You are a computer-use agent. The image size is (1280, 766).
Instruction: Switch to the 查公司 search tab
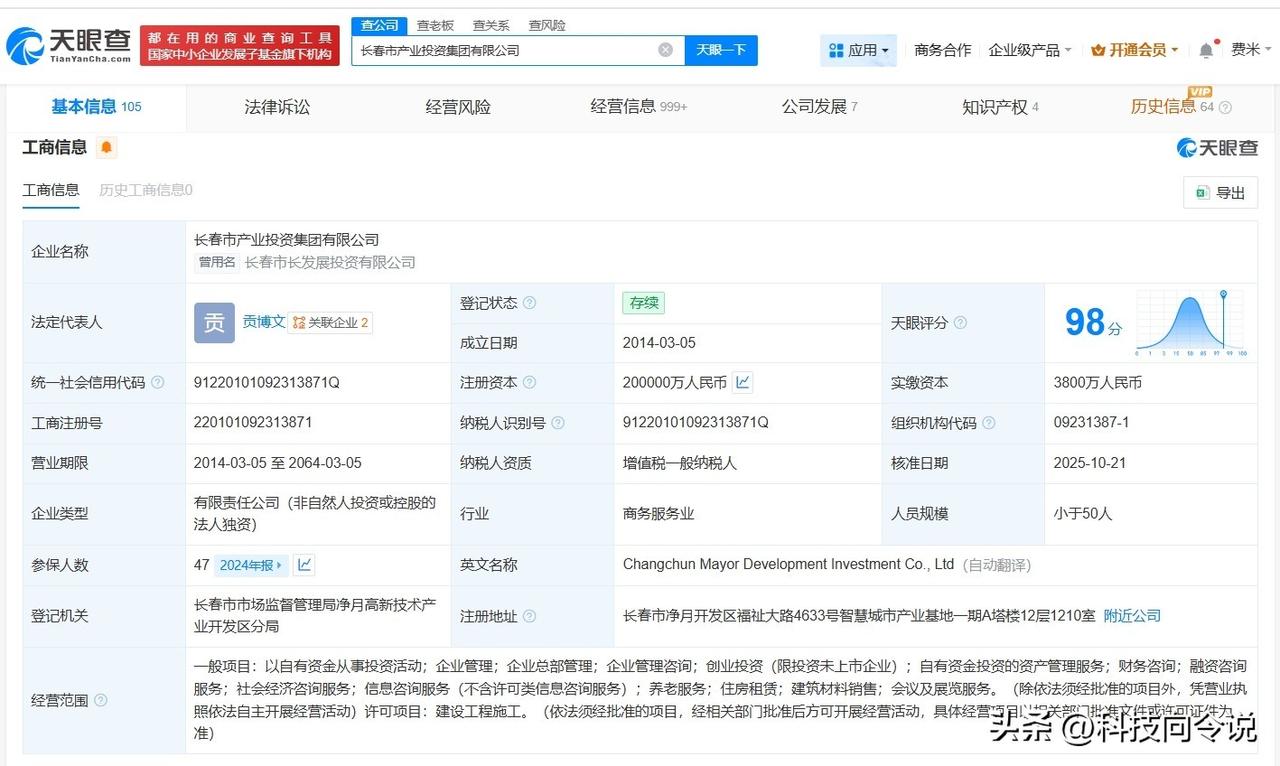tap(380, 25)
